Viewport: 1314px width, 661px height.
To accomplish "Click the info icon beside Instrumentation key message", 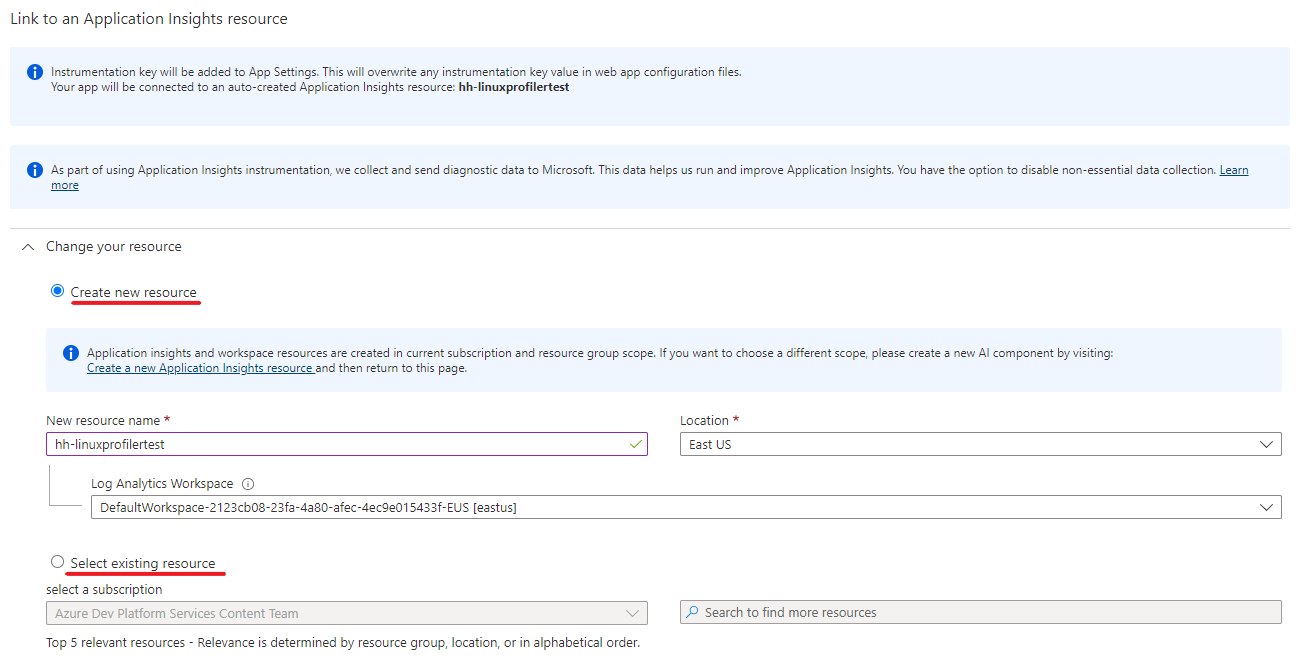I will [35, 72].
